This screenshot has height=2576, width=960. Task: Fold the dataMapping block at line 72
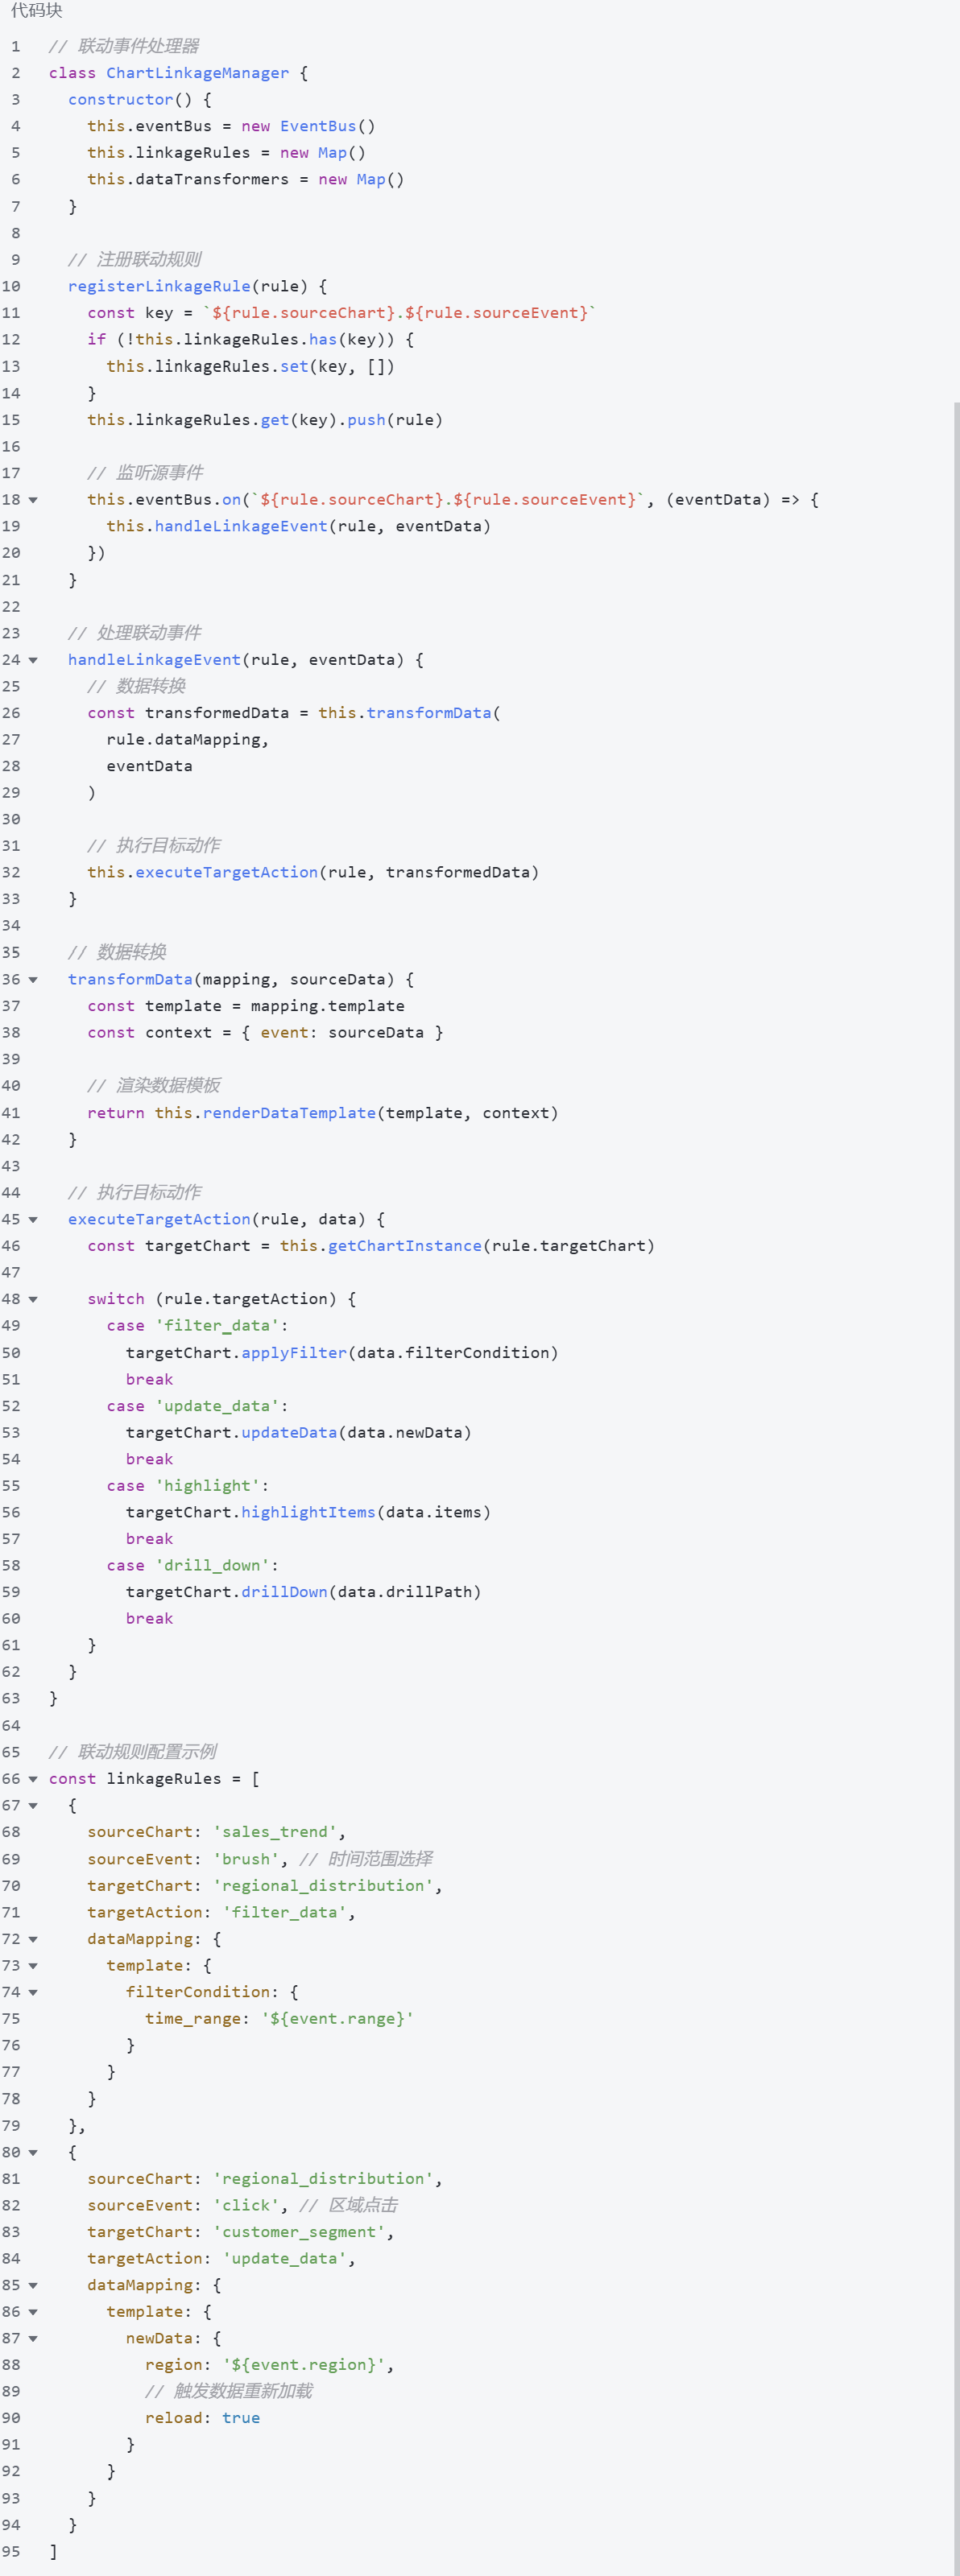33,1939
